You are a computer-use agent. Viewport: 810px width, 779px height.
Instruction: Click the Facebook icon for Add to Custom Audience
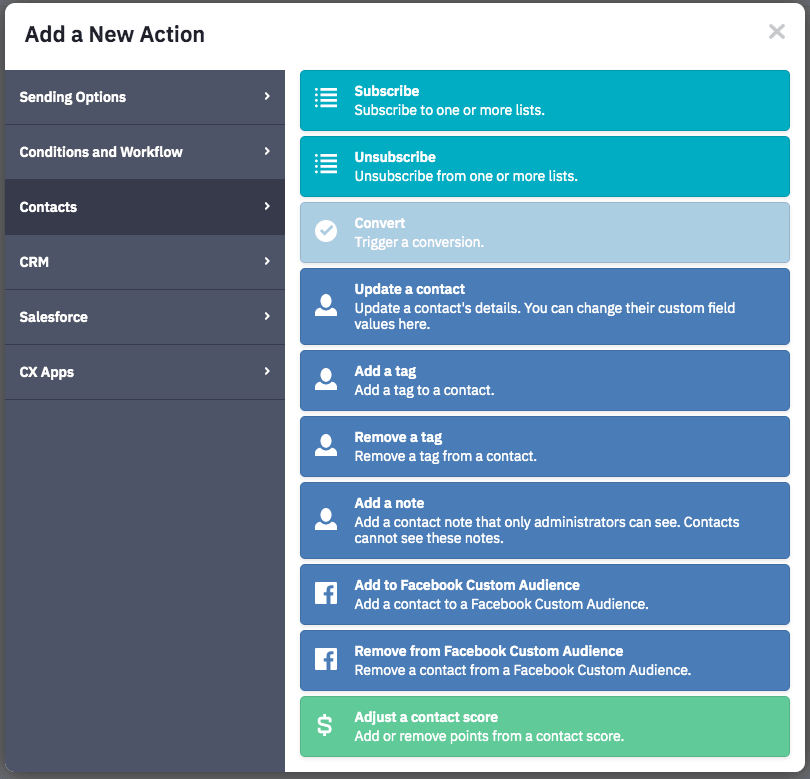coord(326,593)
